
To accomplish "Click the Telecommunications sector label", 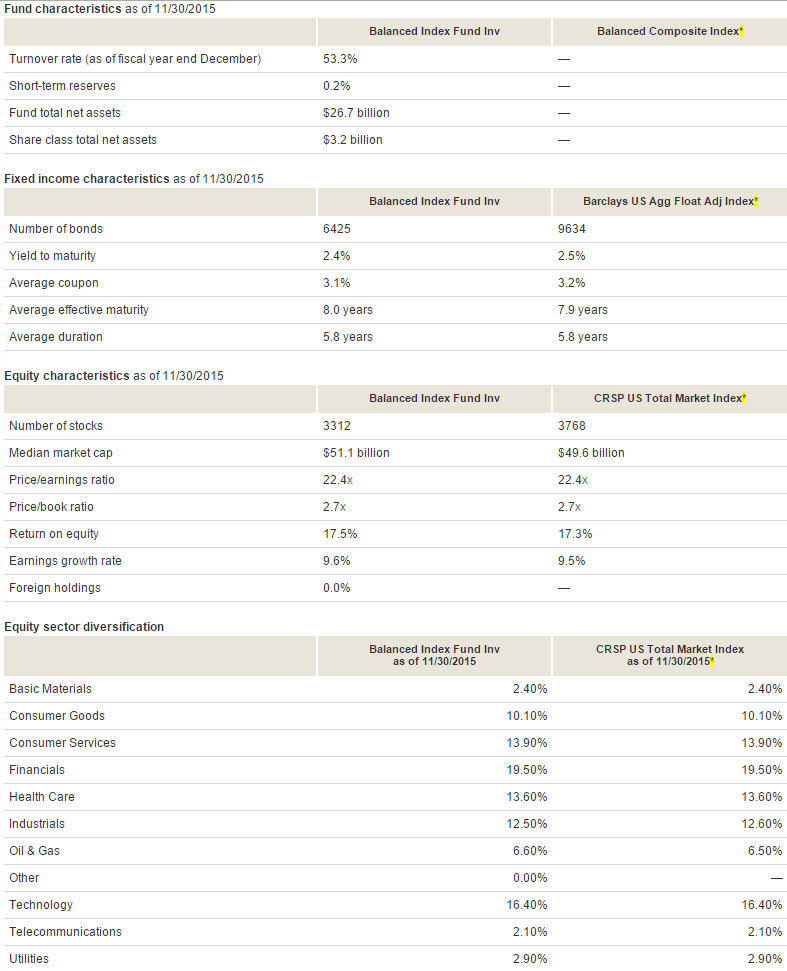I will [x=65, y=932].
